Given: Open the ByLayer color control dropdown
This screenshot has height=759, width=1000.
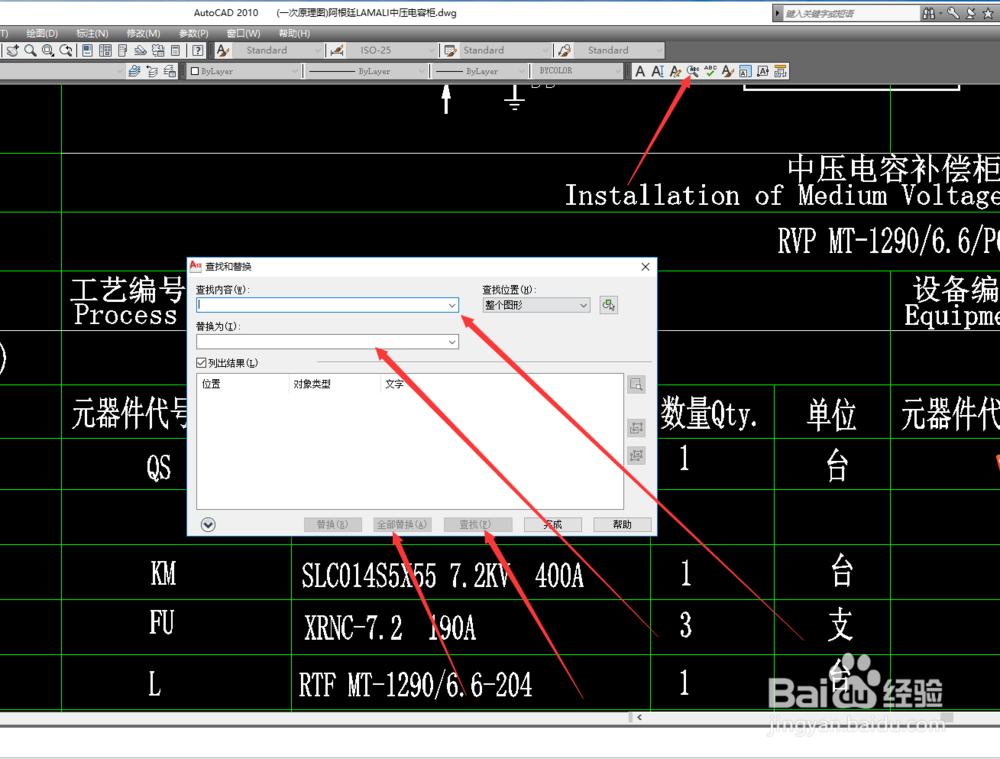Looking at the screenshot, I should [244, 71].
